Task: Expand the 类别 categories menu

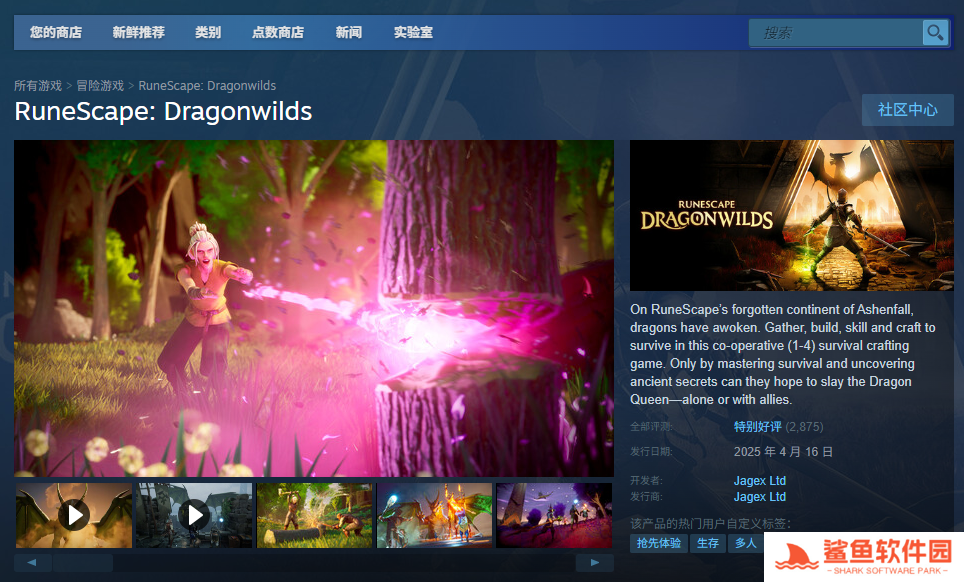Action: click(208, 33)
